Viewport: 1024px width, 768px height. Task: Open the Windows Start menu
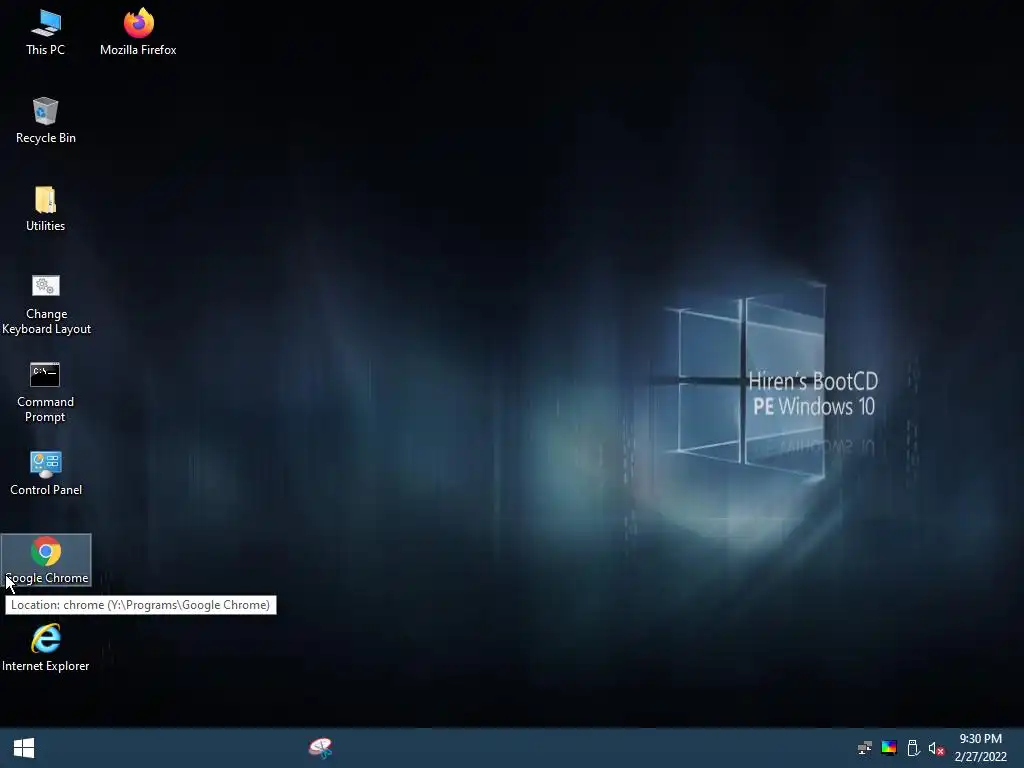(24, 748)
